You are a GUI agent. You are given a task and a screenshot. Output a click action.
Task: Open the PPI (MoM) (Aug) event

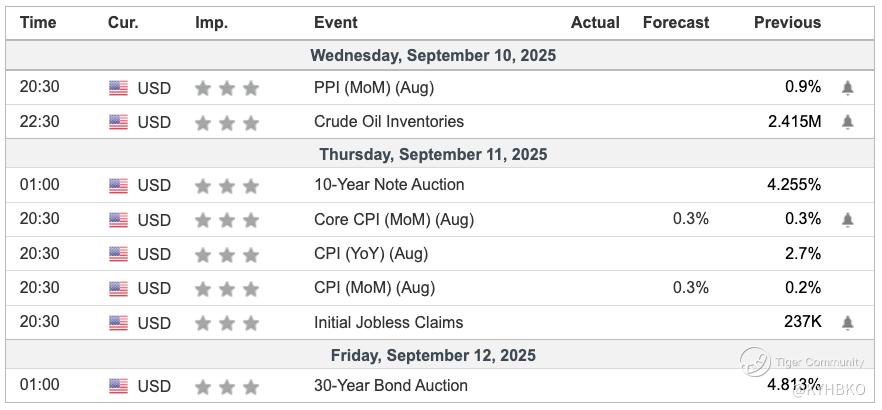[x=374, y=88]
